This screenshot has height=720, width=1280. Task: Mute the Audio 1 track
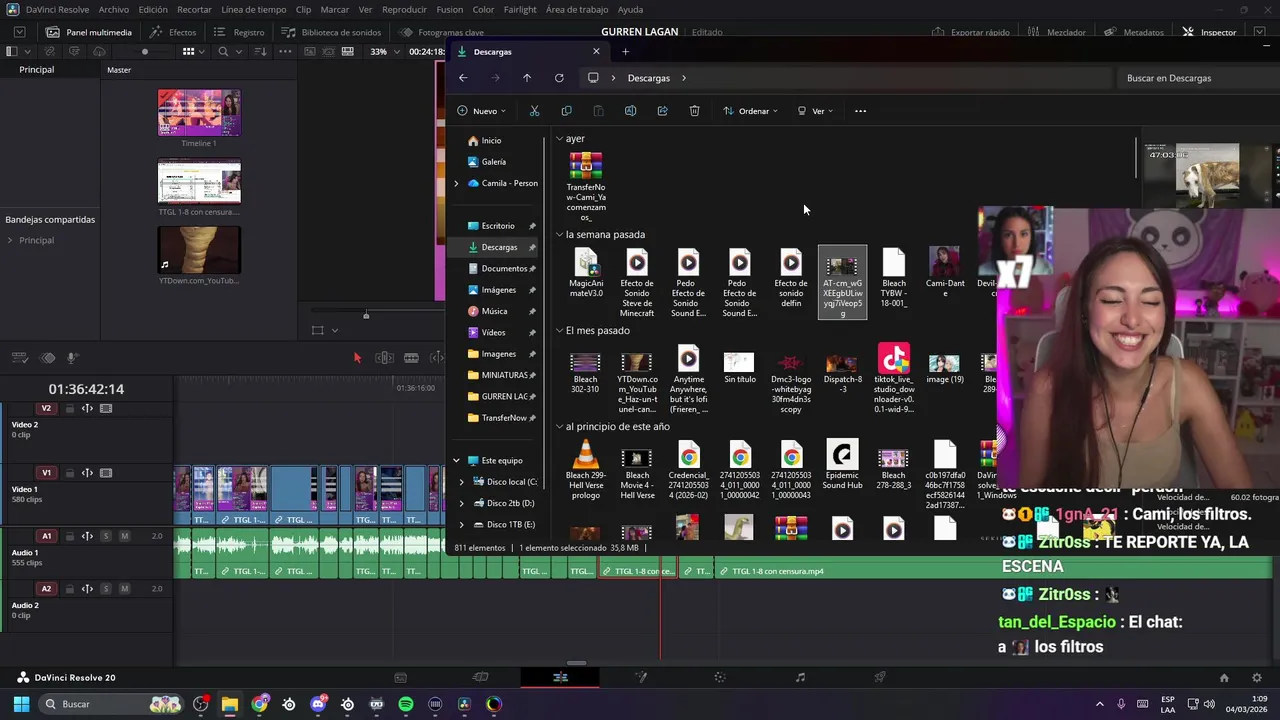124,536
